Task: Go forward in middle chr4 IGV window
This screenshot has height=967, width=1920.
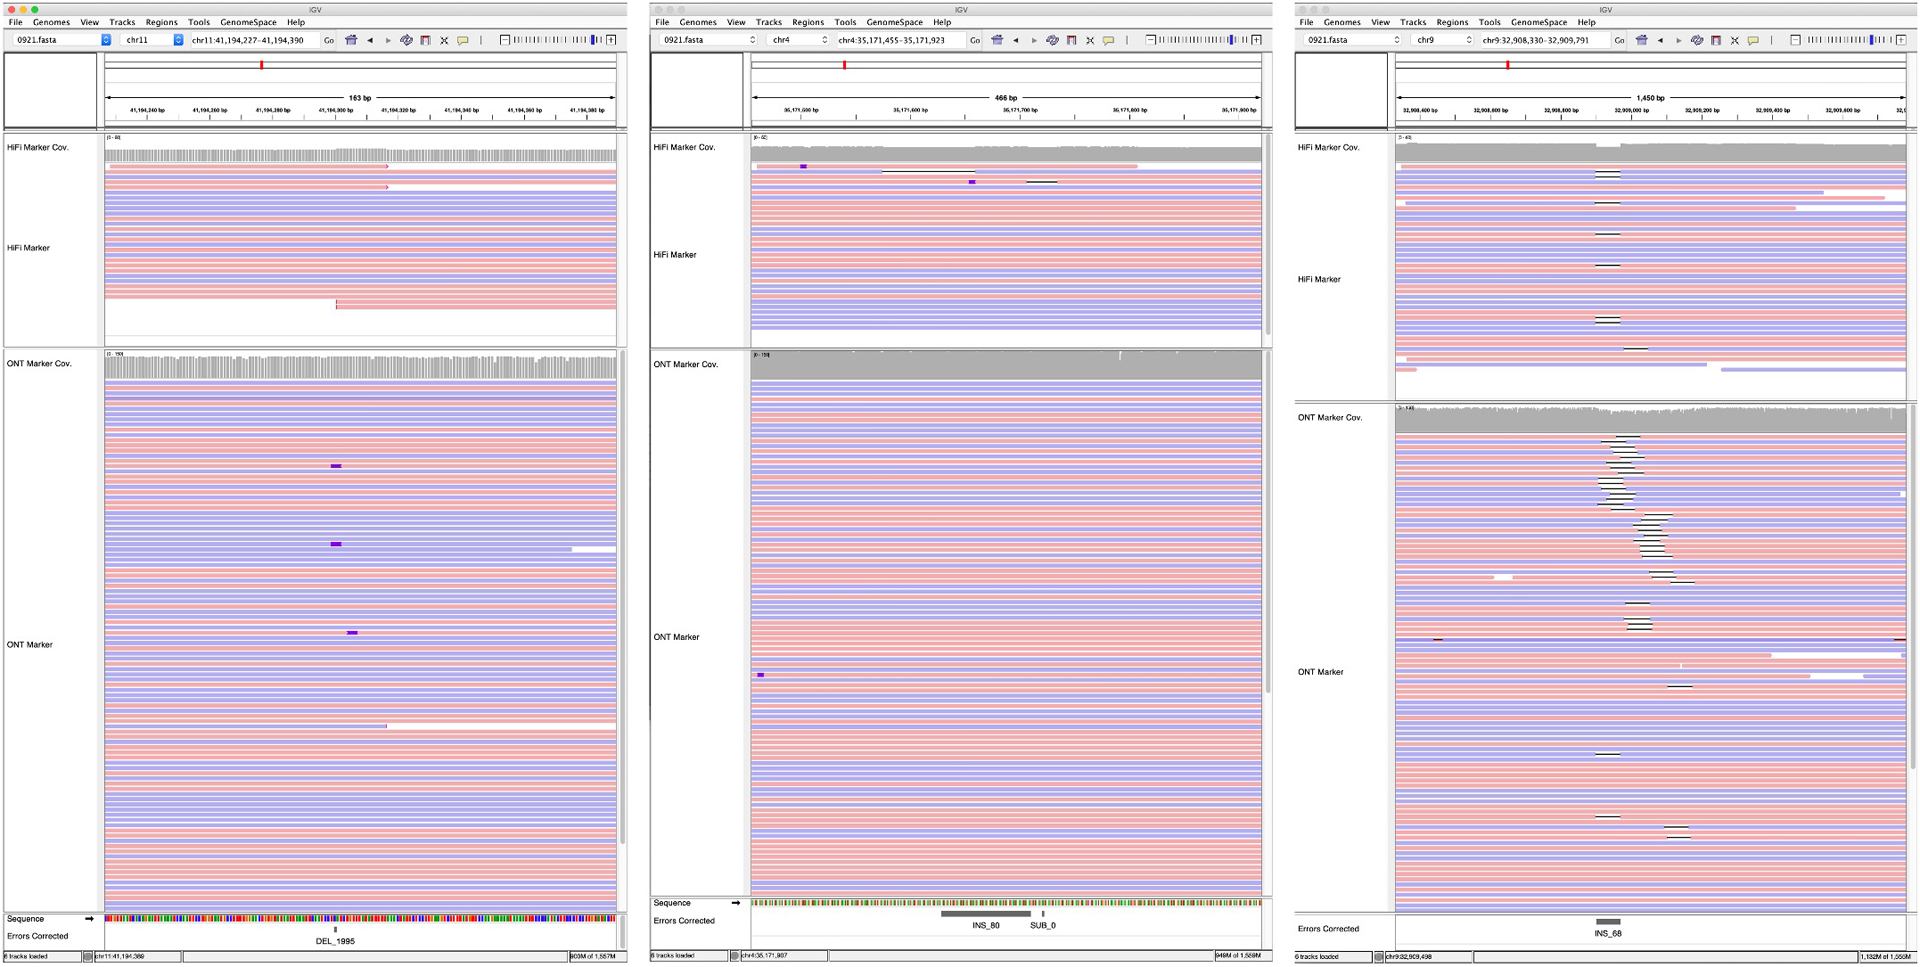Action: click(1034, 40)
